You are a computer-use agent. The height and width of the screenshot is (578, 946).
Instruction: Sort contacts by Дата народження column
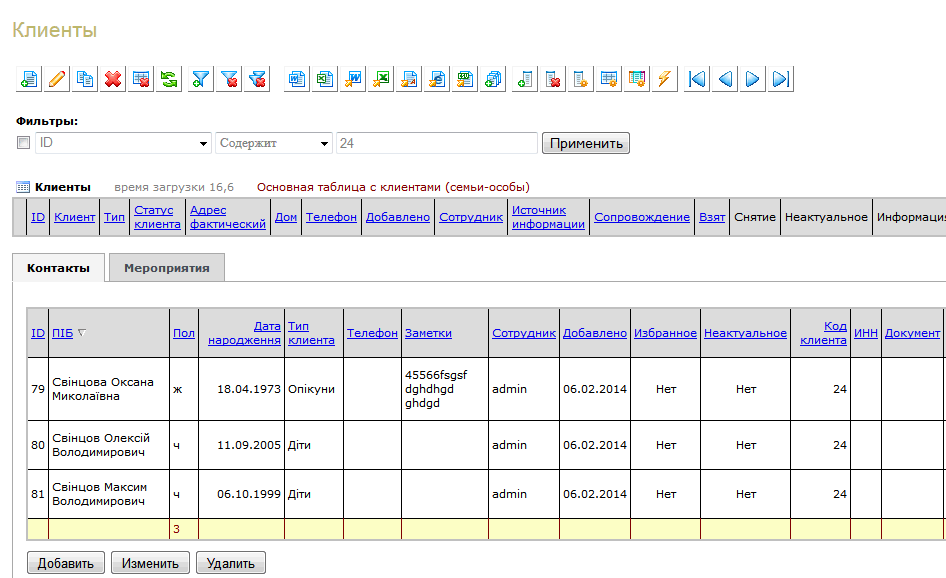click(x=244, y=333)
